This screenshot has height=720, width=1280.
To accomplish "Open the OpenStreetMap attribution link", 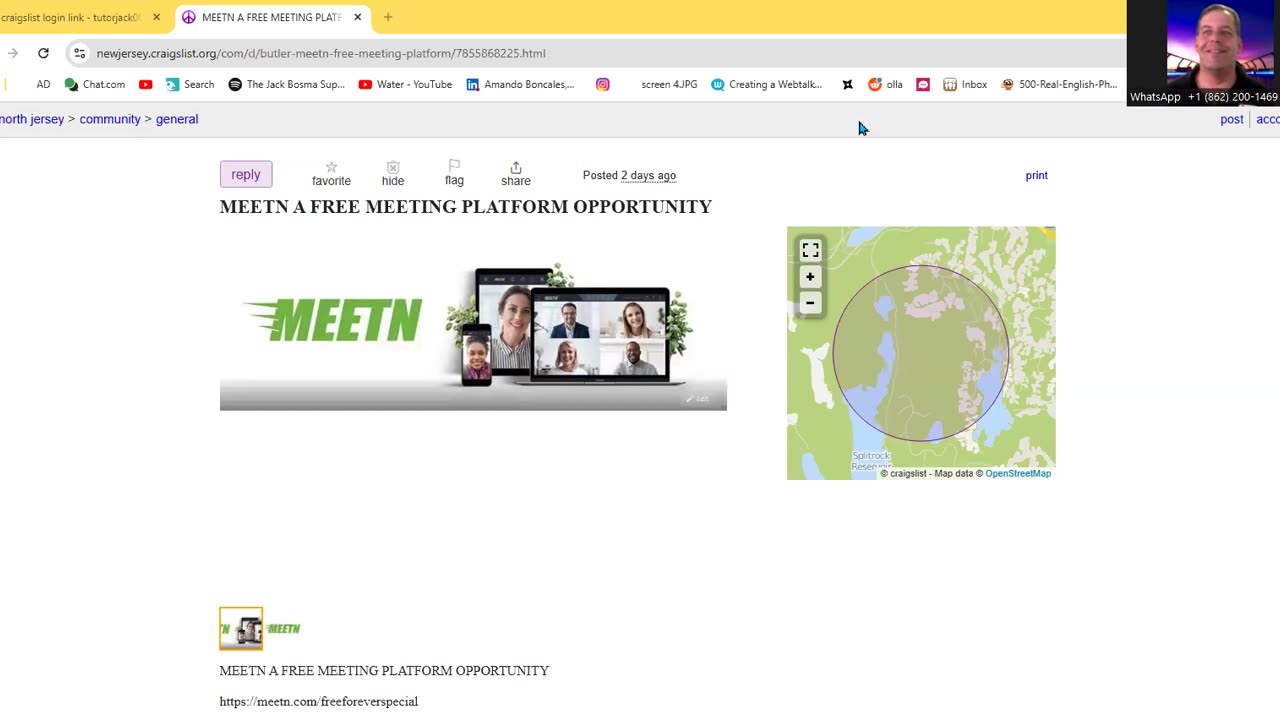I will [x=1018, y=473].
